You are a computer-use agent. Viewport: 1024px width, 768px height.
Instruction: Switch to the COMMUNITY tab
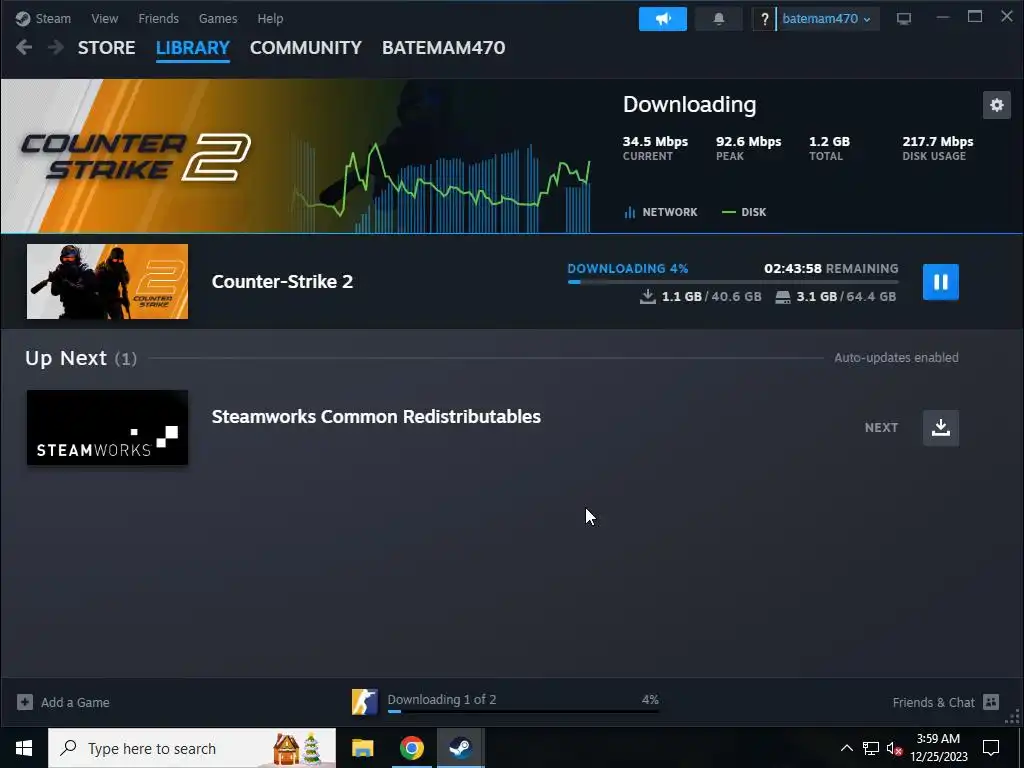[x=306, y=48]
